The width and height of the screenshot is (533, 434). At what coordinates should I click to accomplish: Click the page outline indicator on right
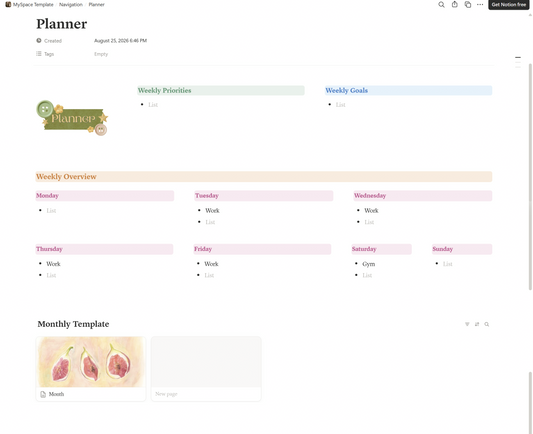[x=518, y=62]
